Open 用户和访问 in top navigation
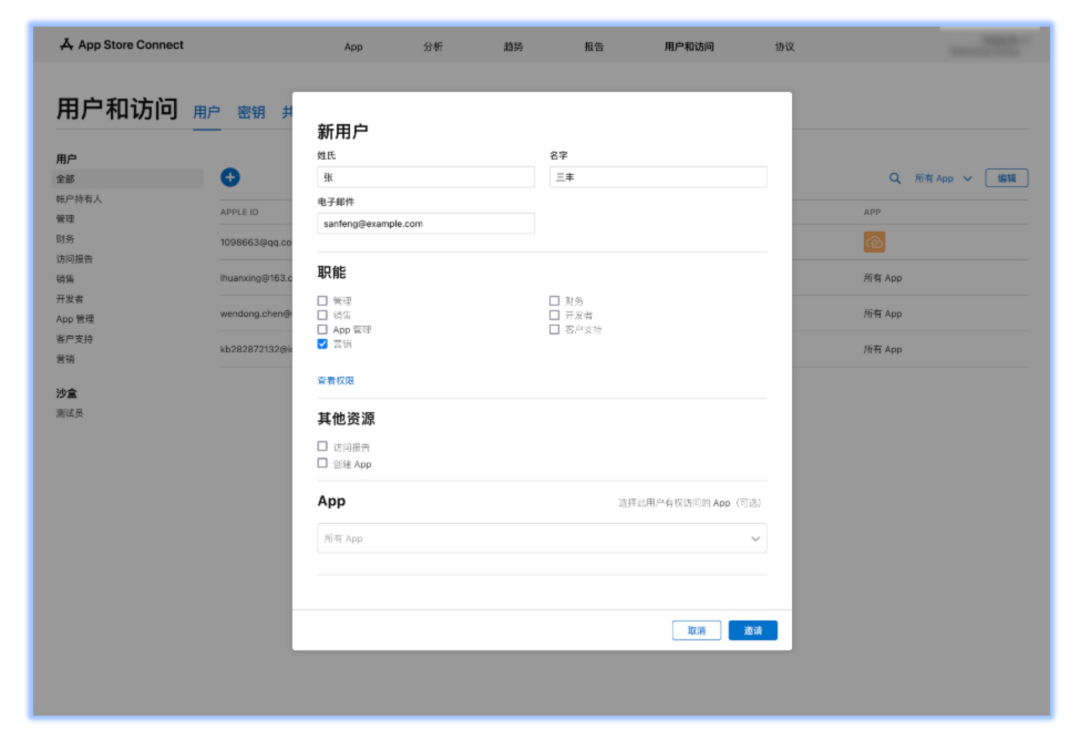Screen dimensions: 1080x740 click(689, 47)
